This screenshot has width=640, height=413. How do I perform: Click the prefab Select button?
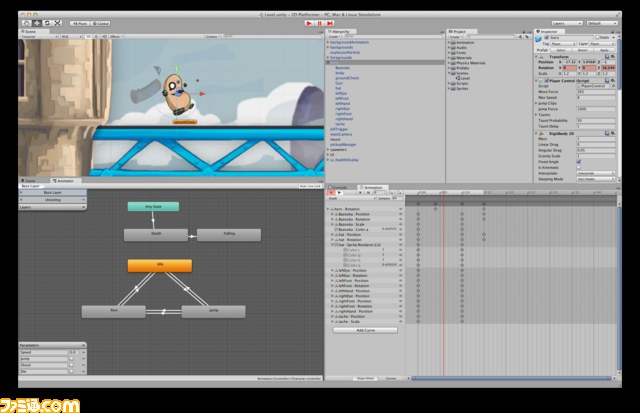click(561, 50)
